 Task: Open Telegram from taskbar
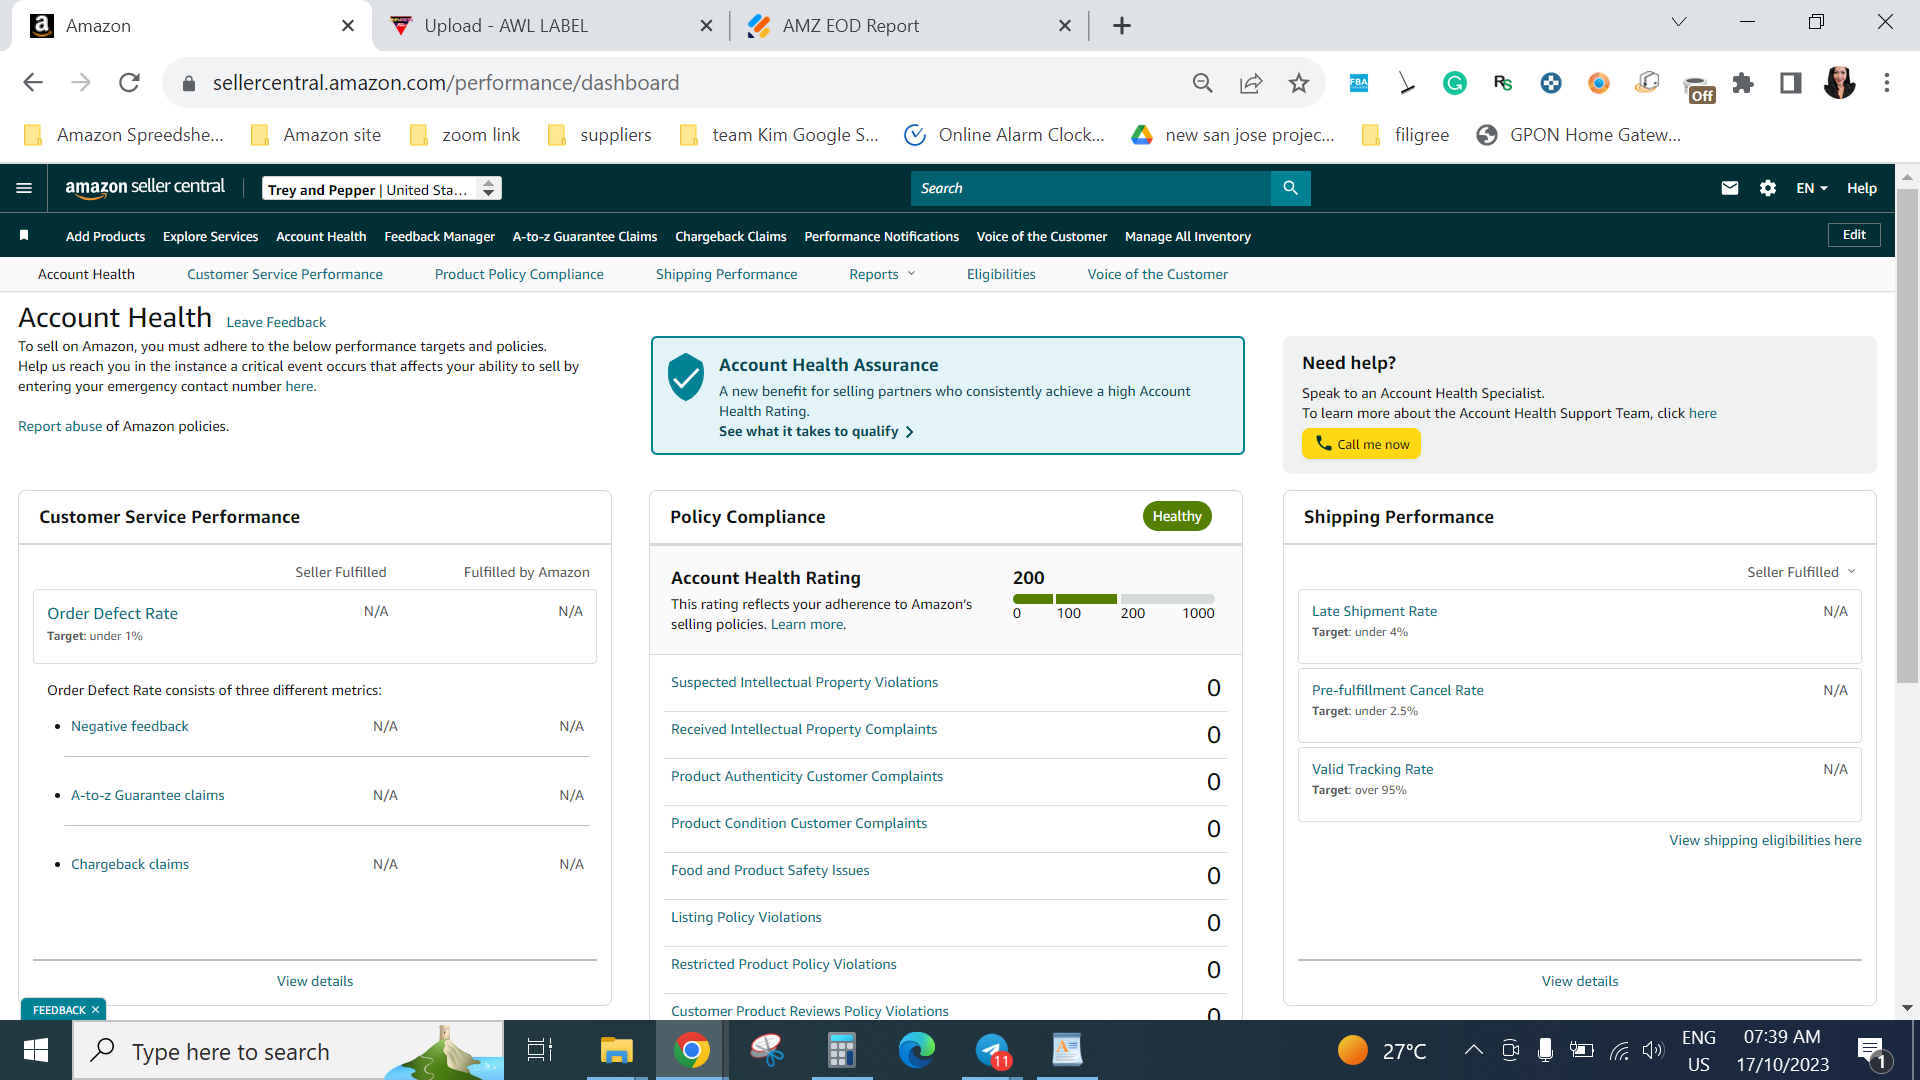click(x=992, y=1051)
